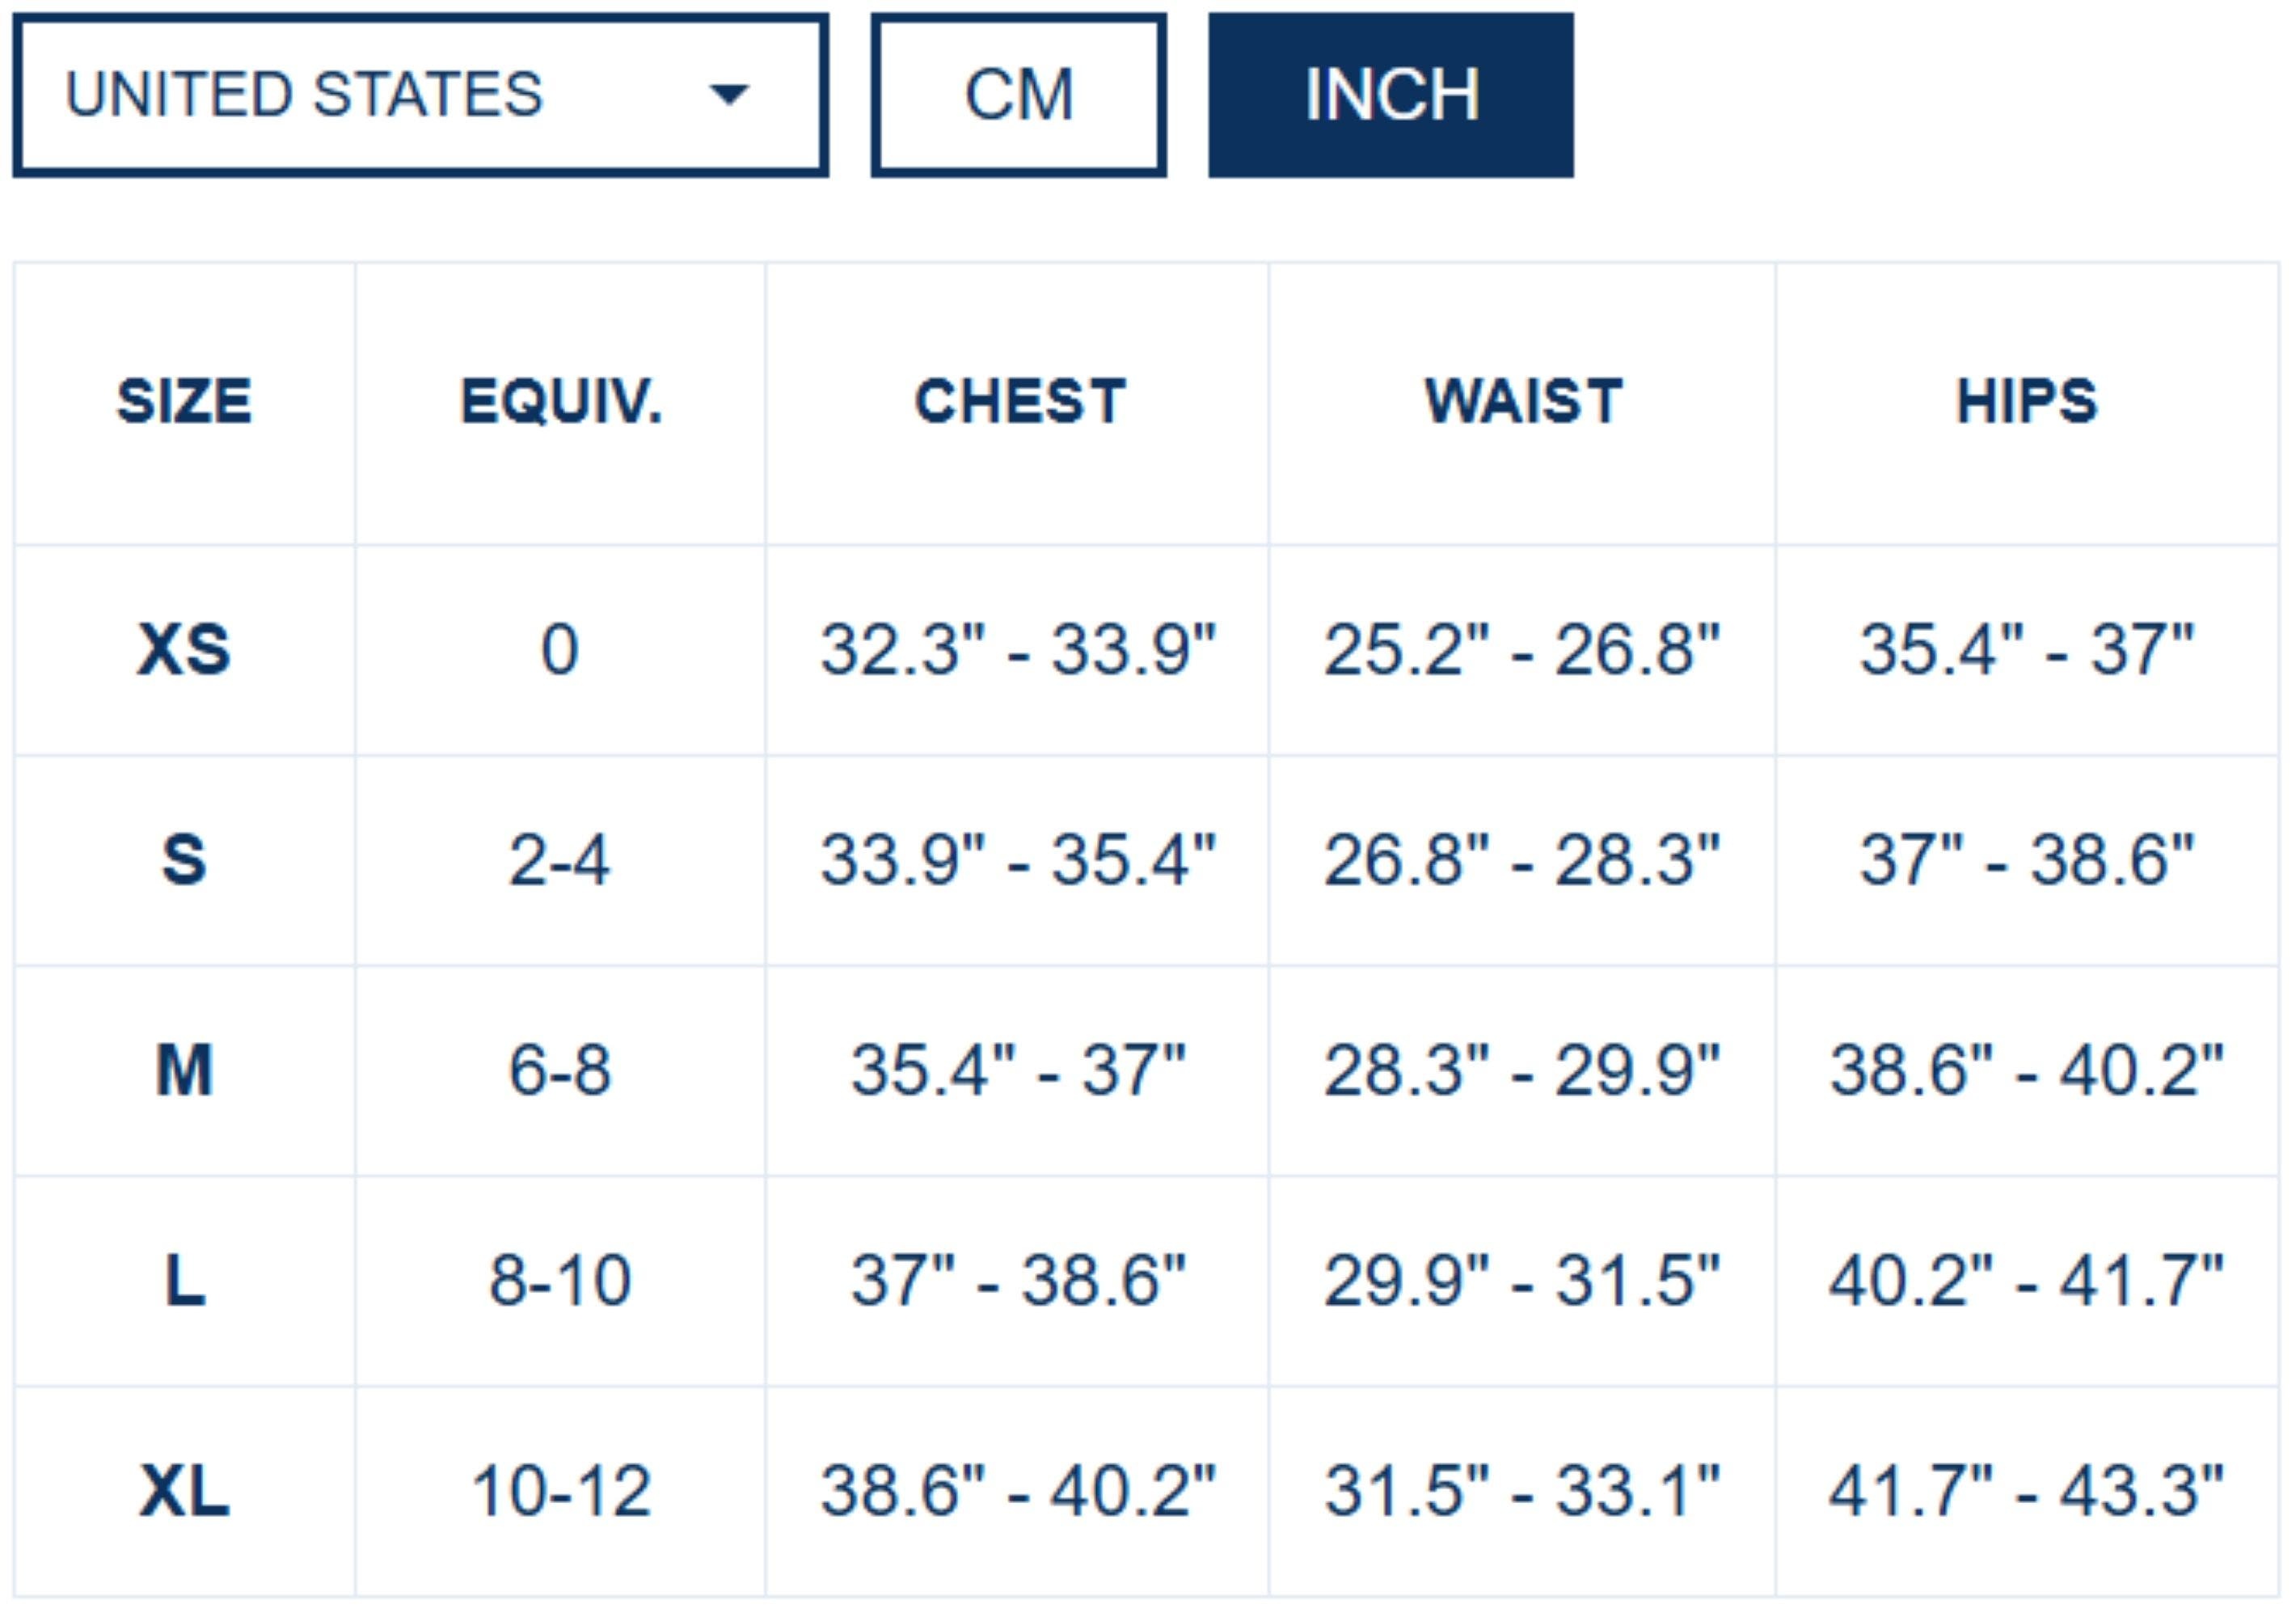Click the M waist measurement 28.3" - 29.9"
2296x1617 pixels.
click(x=1522, y=1070)
